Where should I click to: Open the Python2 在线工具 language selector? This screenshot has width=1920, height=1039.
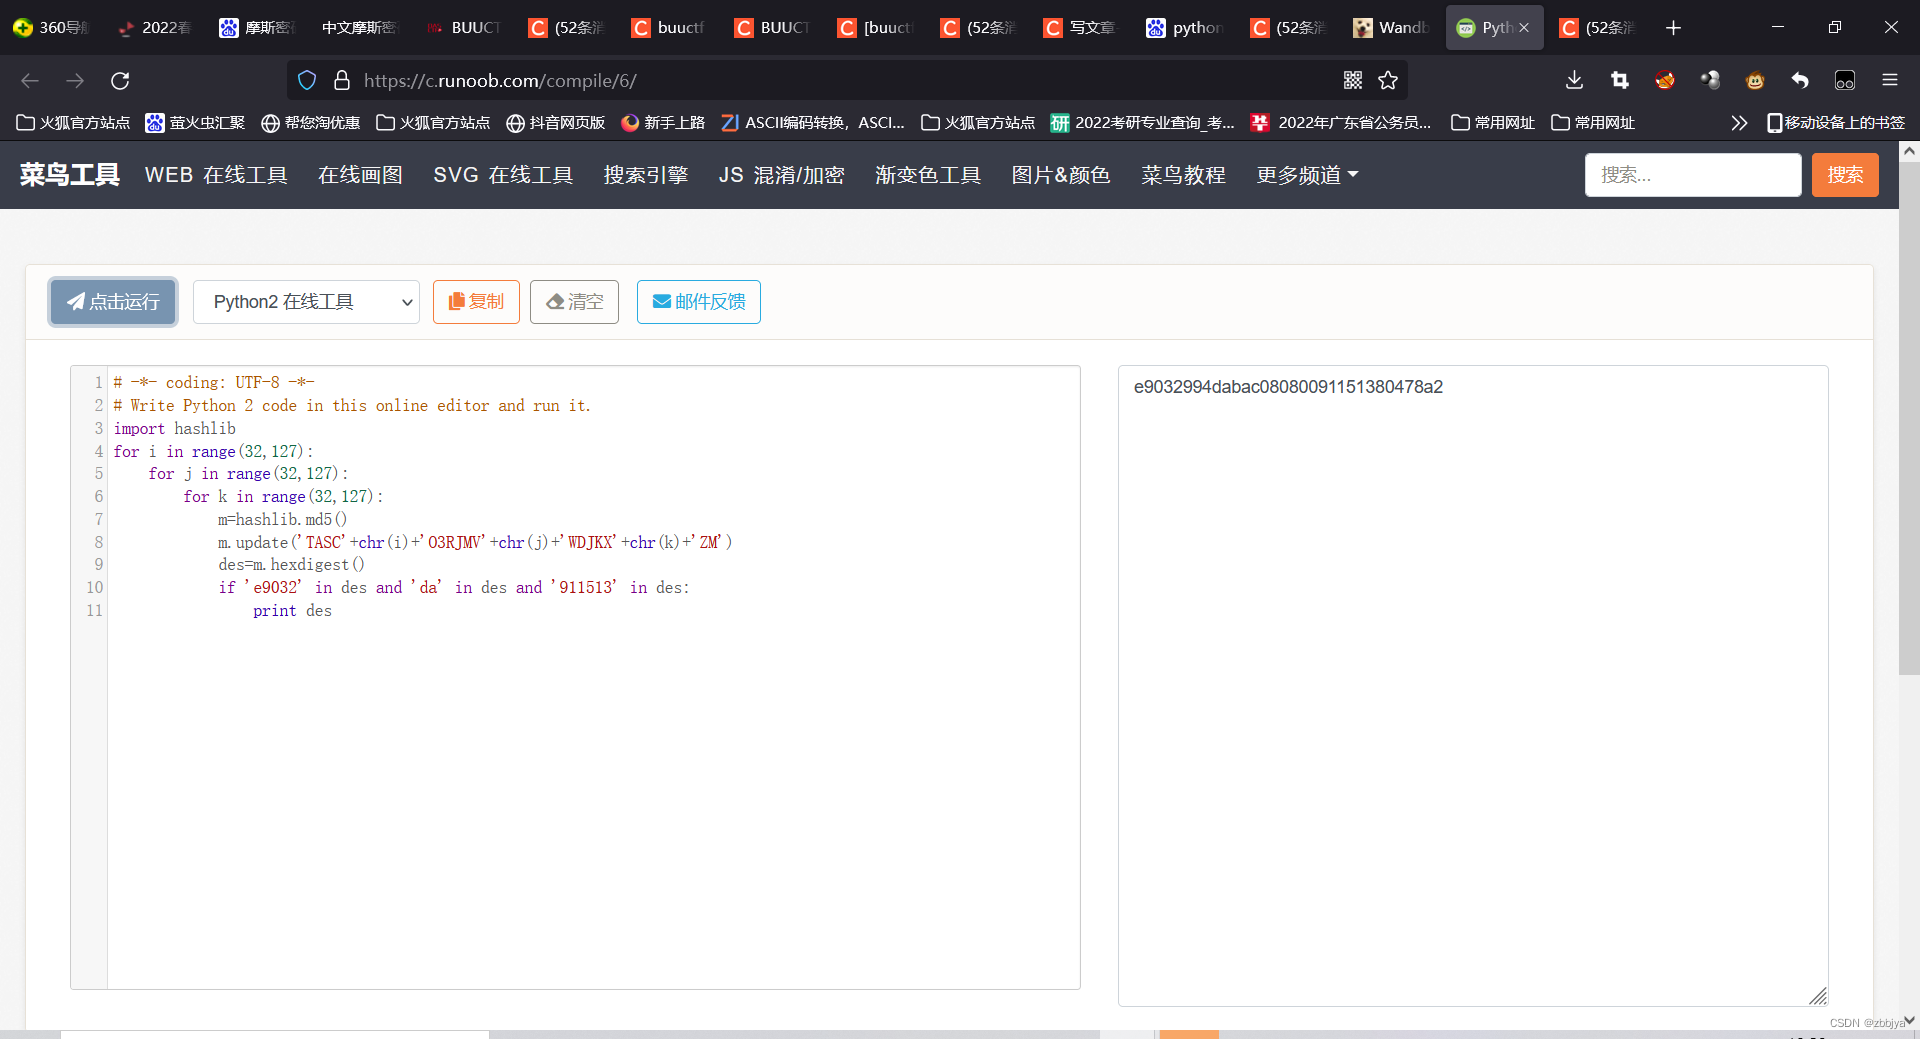click(x=306, y=302)
